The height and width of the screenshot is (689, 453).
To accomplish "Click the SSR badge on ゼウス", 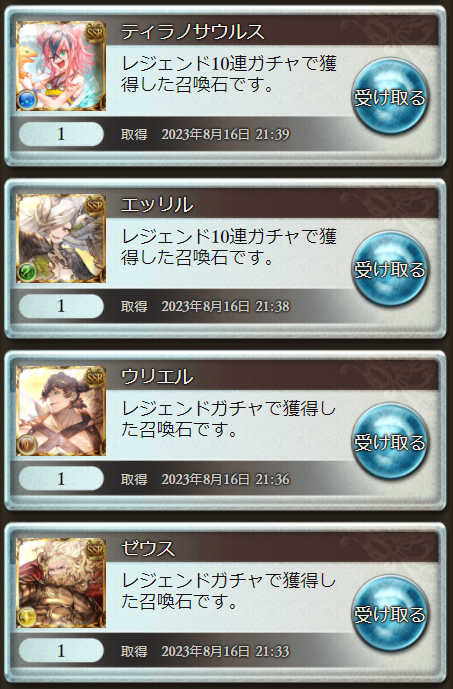I will click(95, 549).
